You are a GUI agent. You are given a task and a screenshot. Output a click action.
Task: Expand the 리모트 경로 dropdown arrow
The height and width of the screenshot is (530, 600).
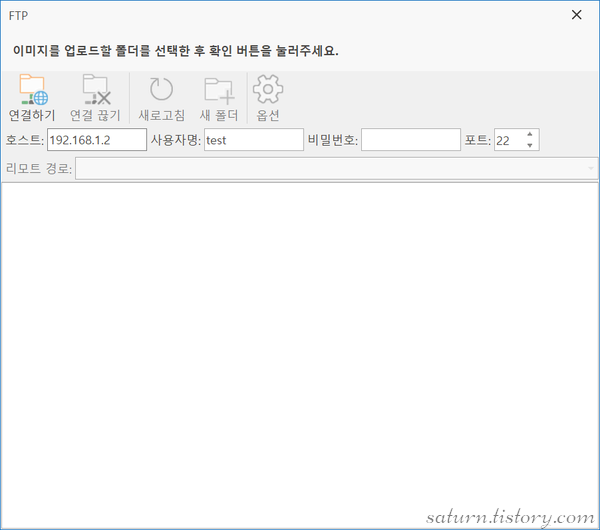(591, 168)
